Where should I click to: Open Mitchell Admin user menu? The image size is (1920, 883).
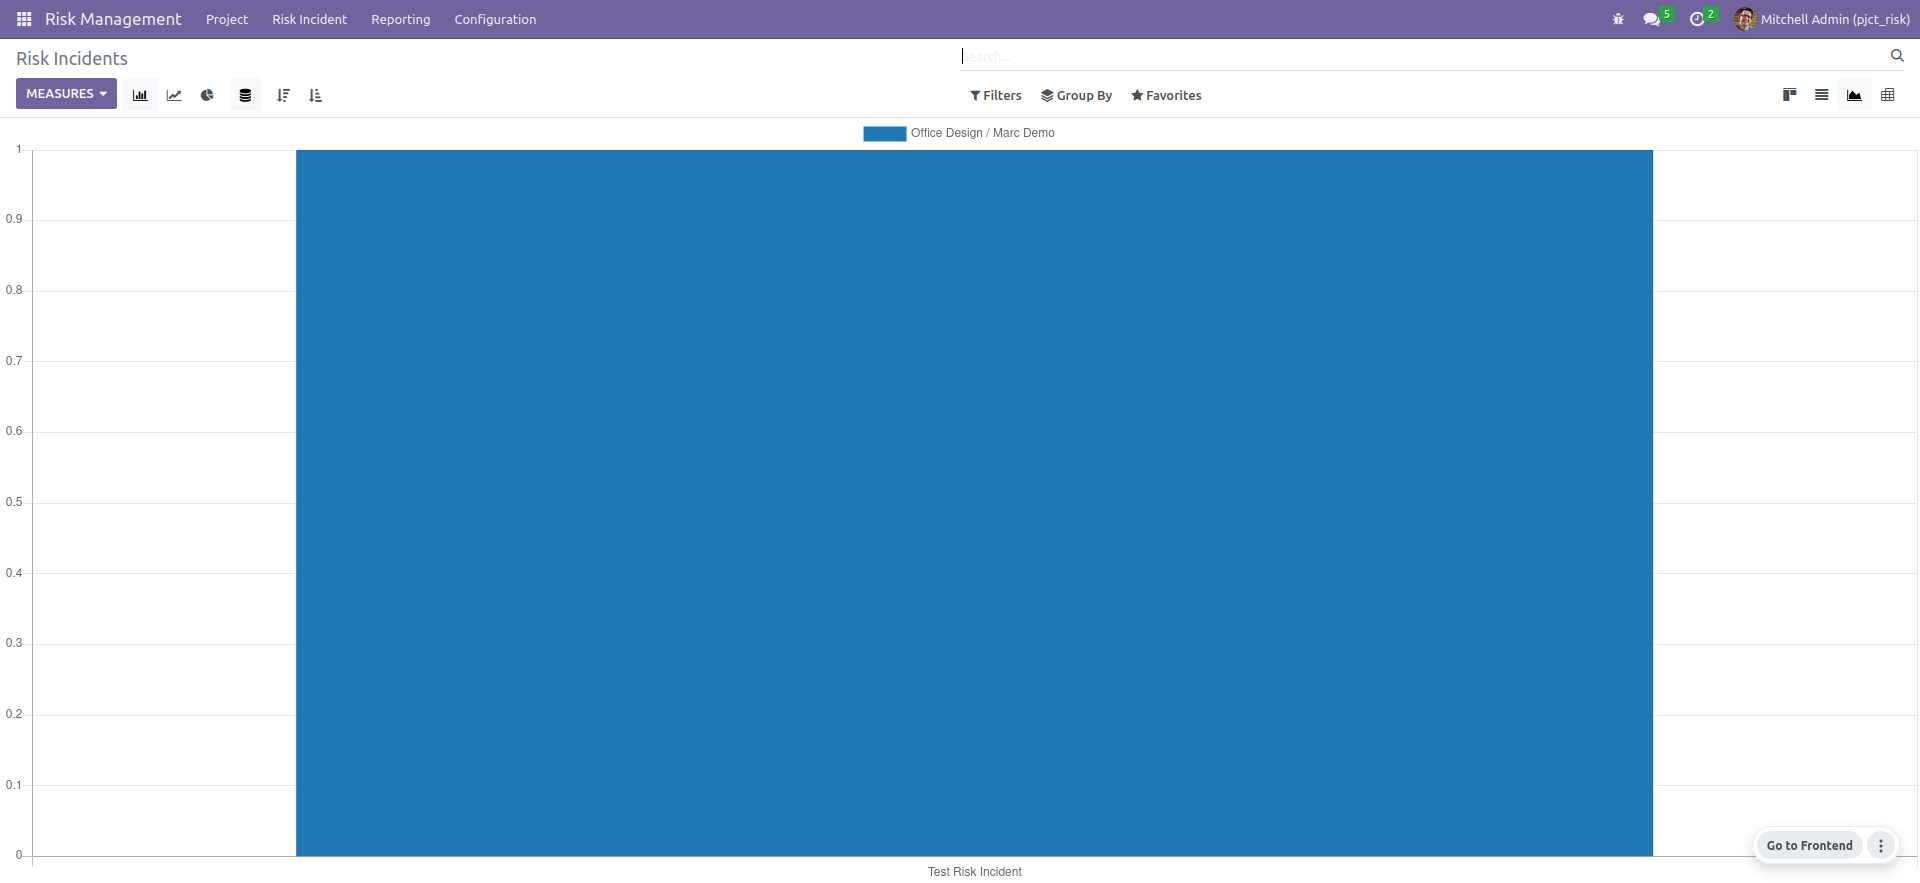pos(1822,19)
